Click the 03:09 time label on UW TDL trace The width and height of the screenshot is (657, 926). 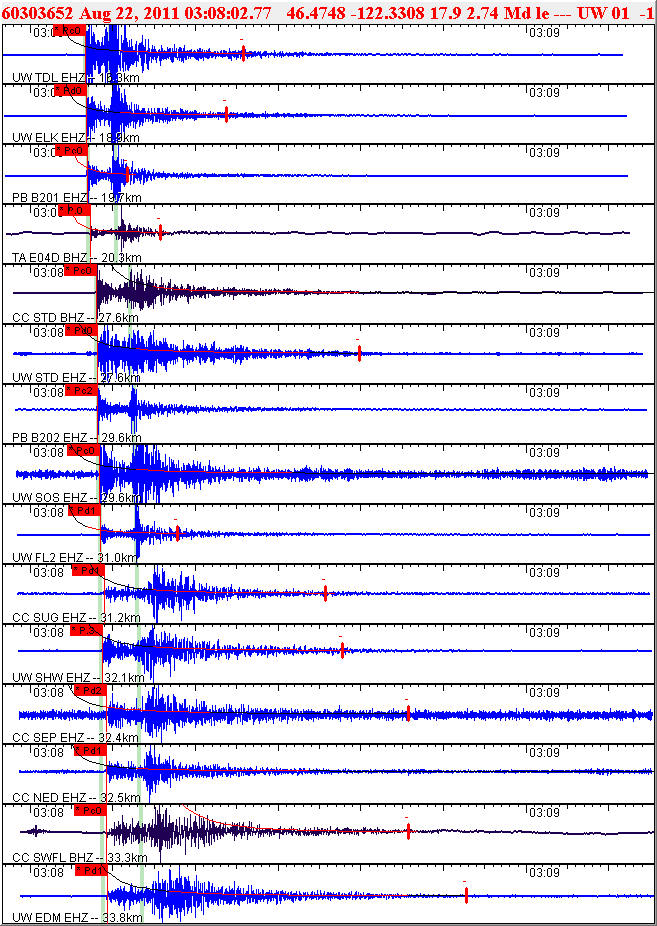pos(542,32)
